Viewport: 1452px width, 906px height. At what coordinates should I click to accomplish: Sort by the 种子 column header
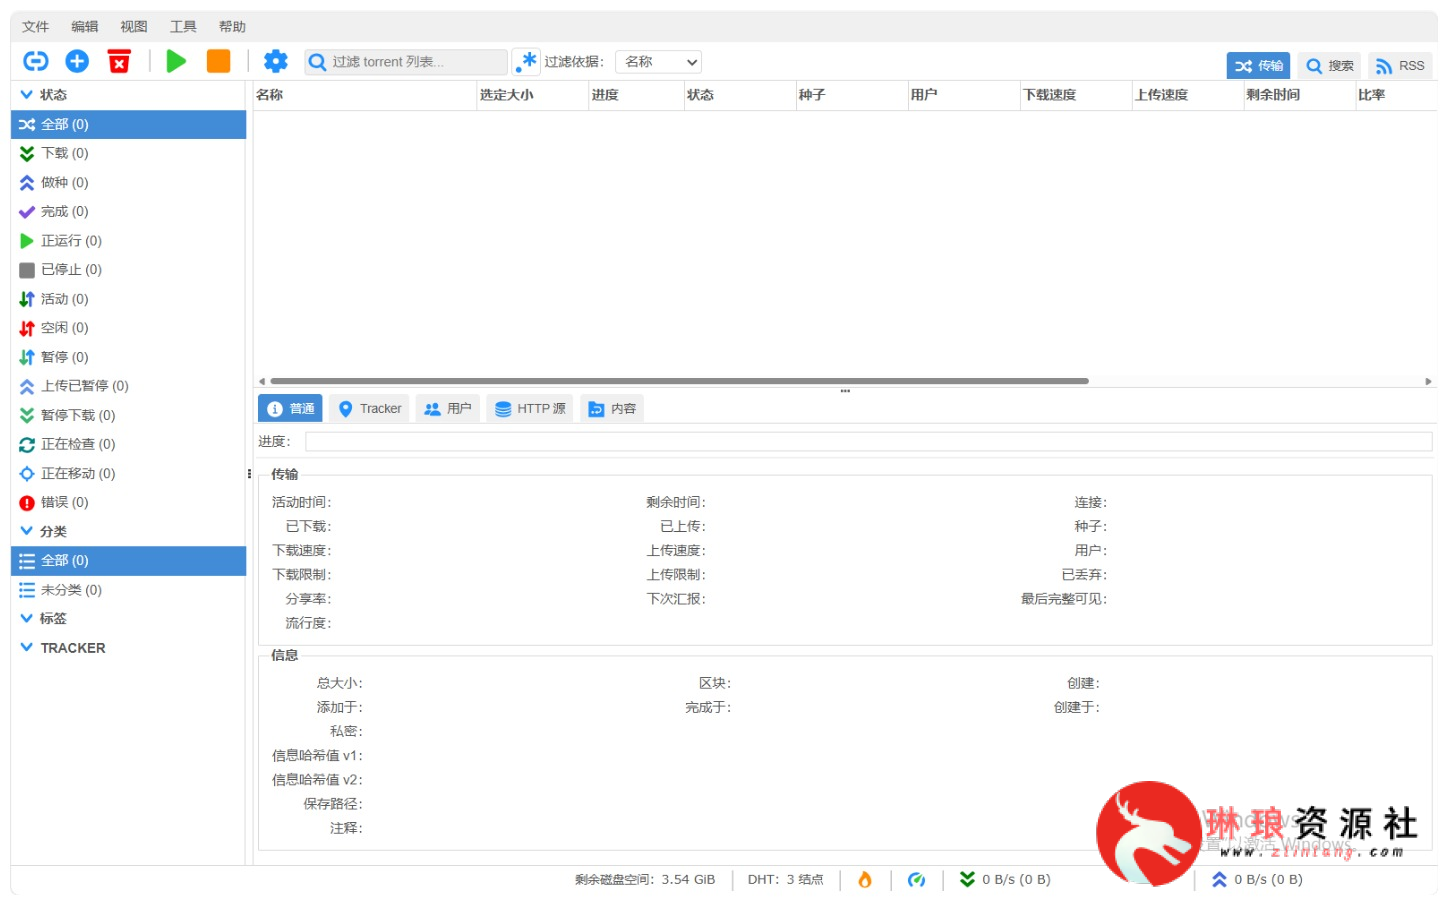coord(852,95)
